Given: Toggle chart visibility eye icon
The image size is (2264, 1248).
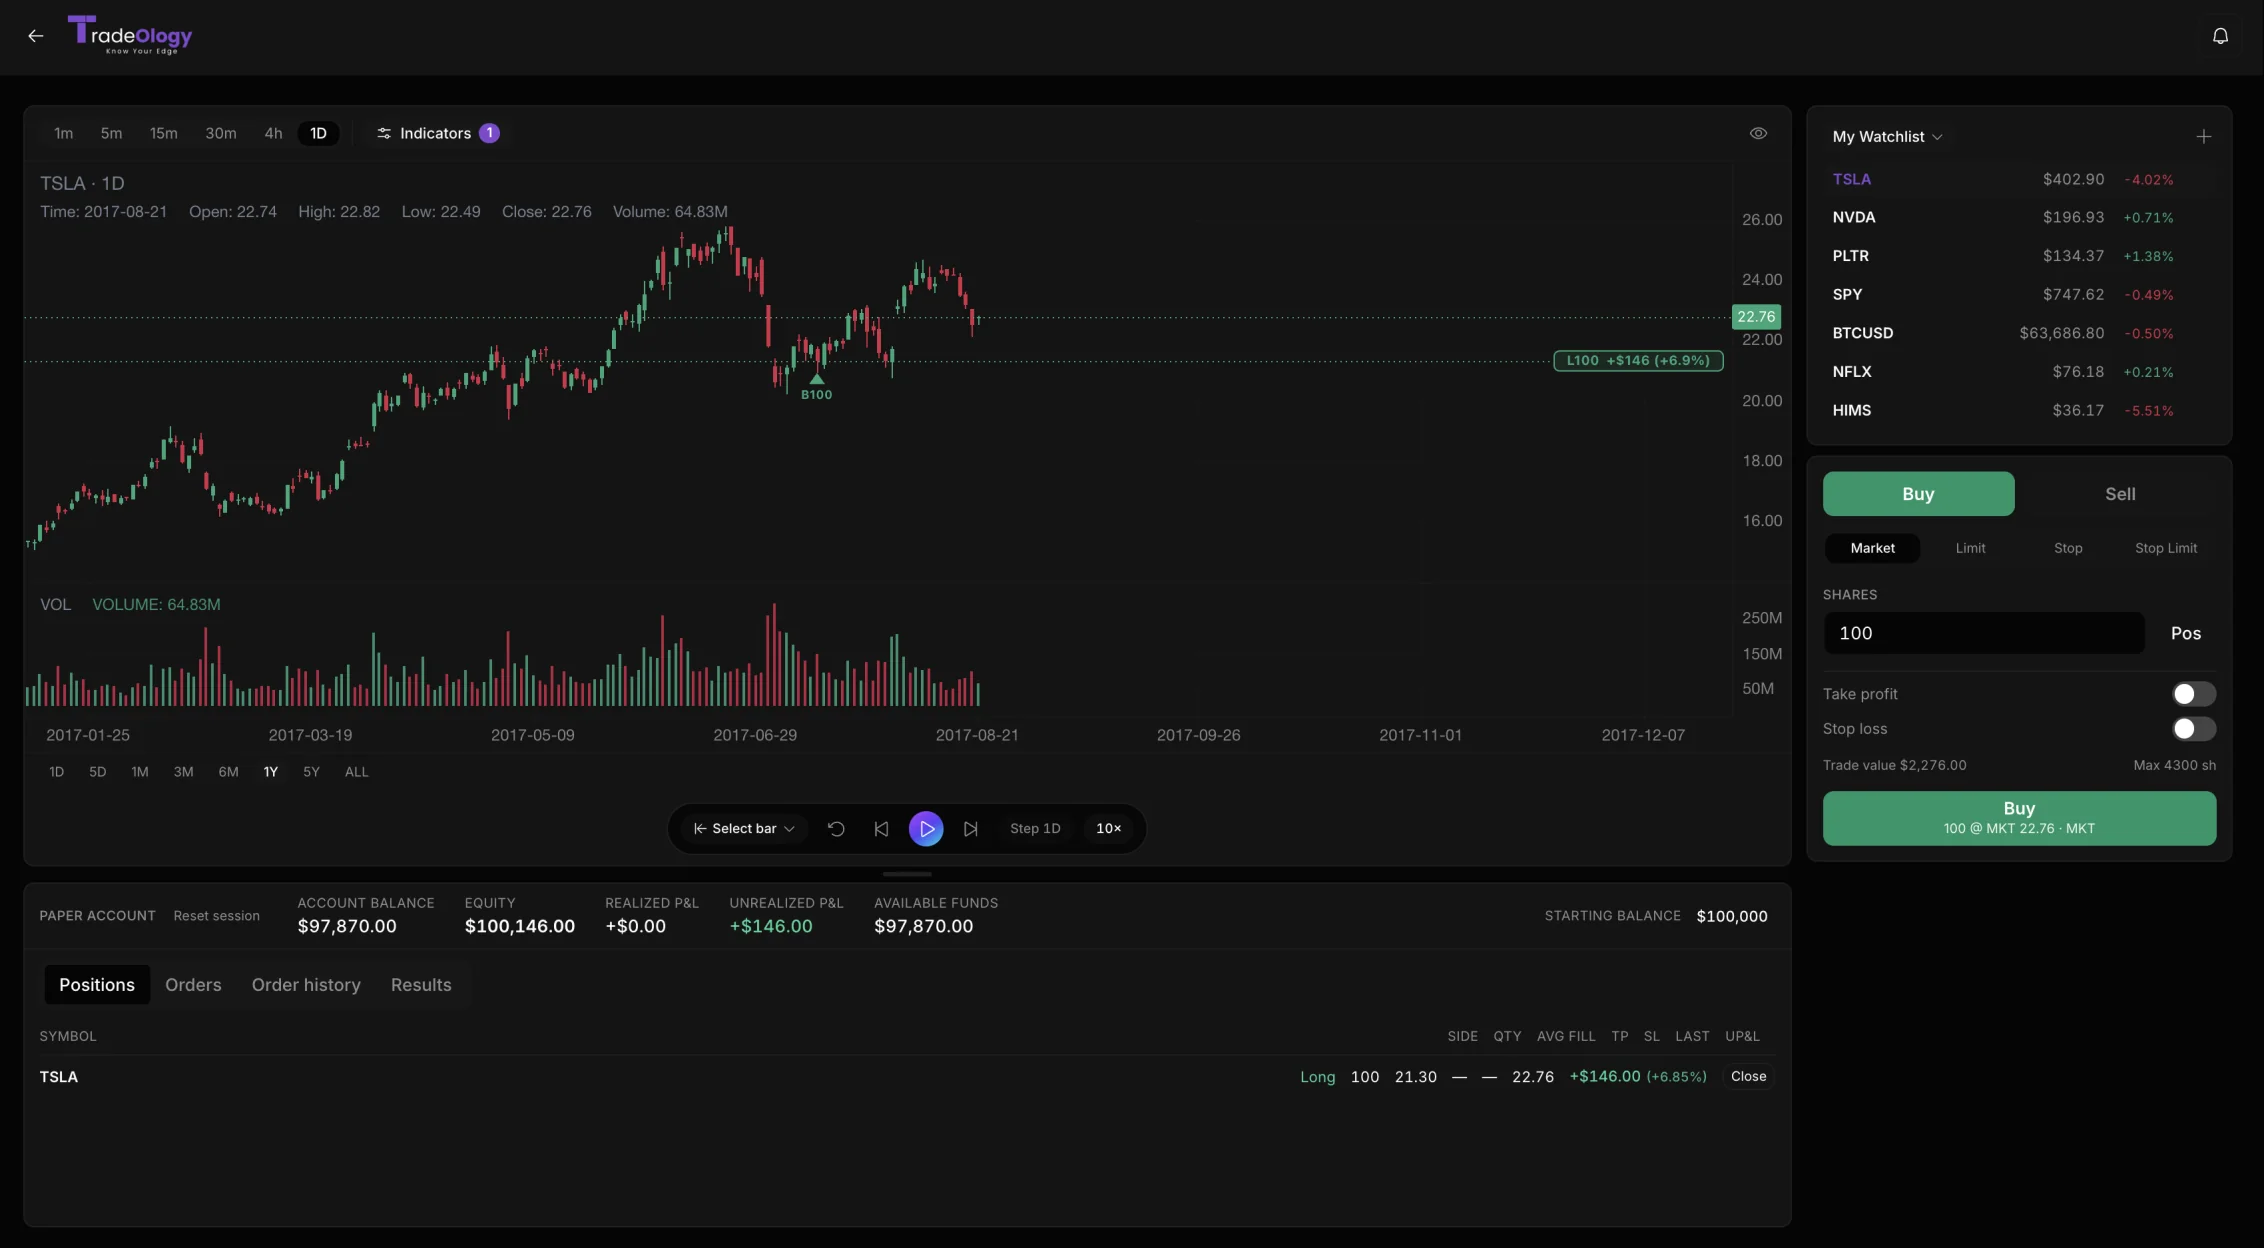Looking at the screenshot, I should [1758, 133].
